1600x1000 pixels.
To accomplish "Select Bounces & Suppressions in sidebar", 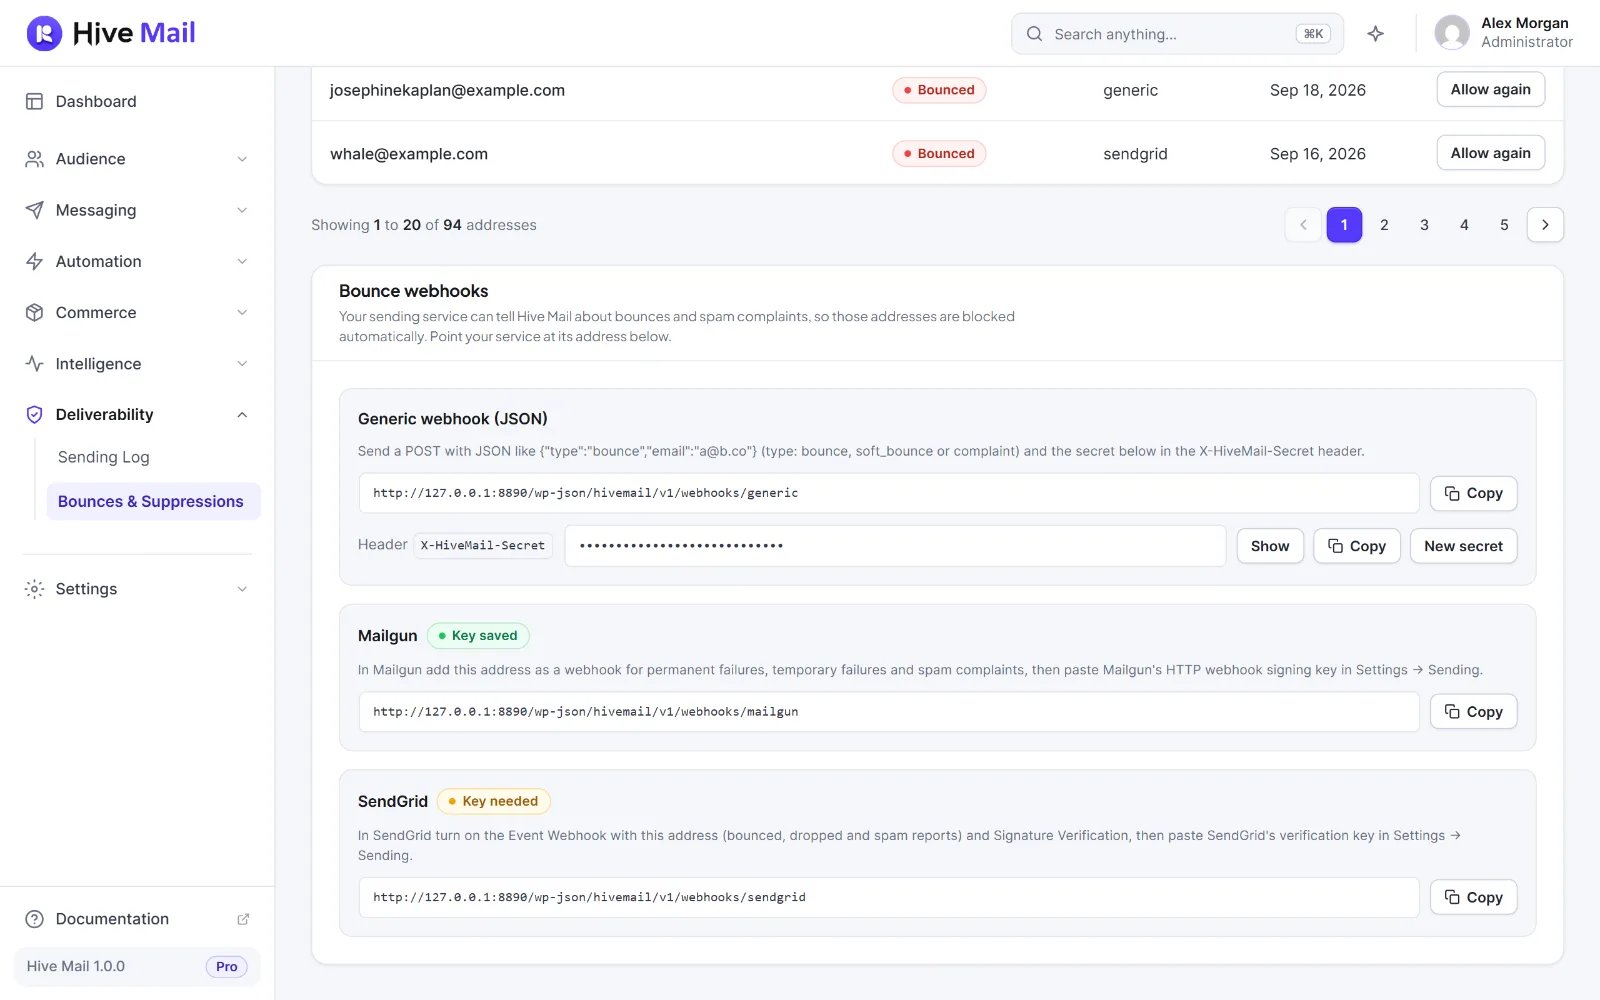I will pyautogui.click(x=153, y=501).
